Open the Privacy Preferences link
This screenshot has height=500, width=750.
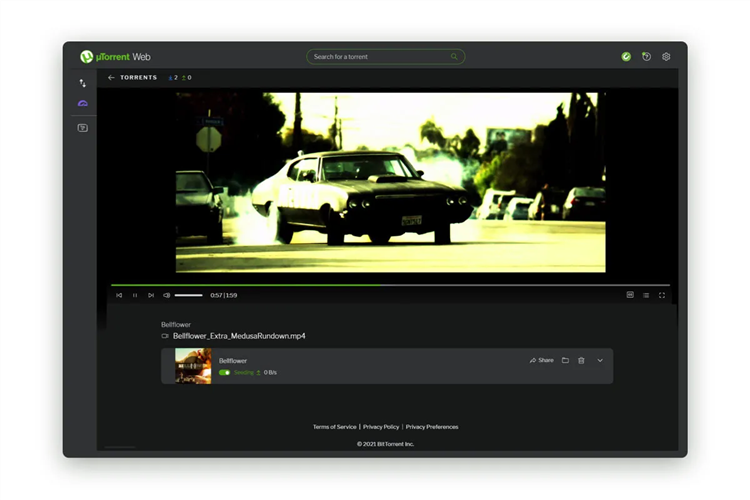tap(432, 427)
